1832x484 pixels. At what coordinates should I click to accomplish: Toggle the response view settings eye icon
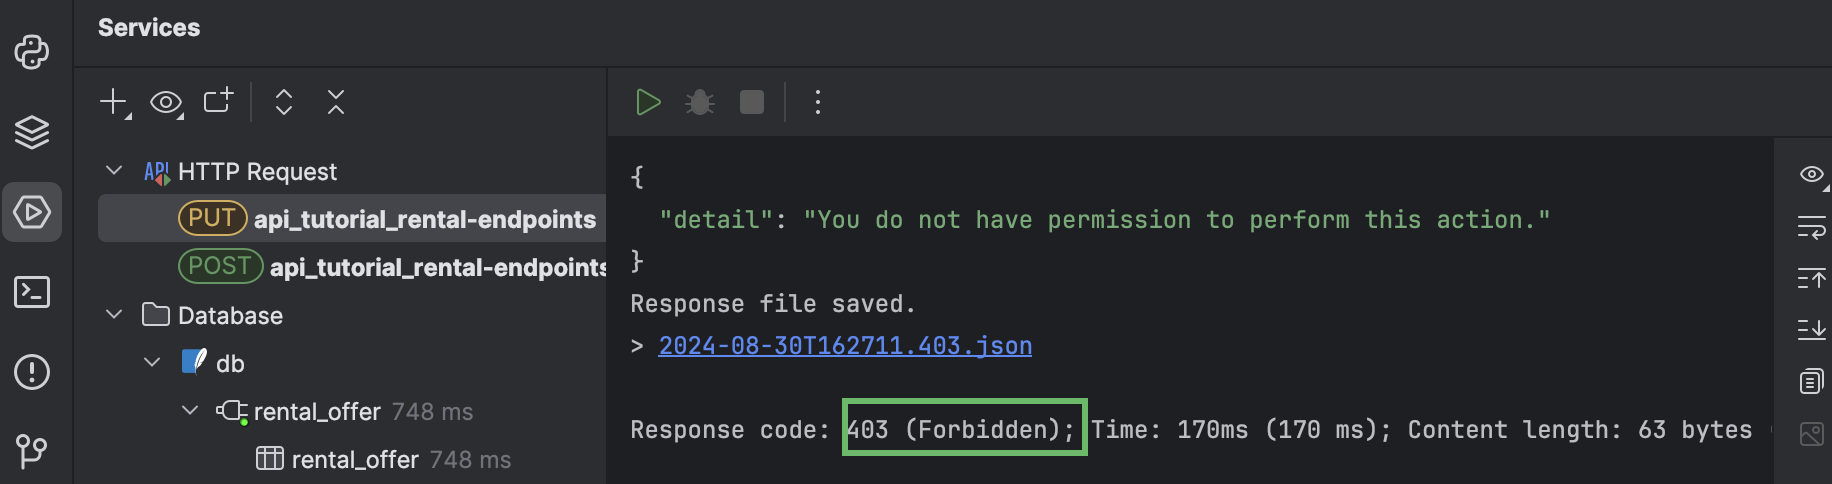[1811, 174]
